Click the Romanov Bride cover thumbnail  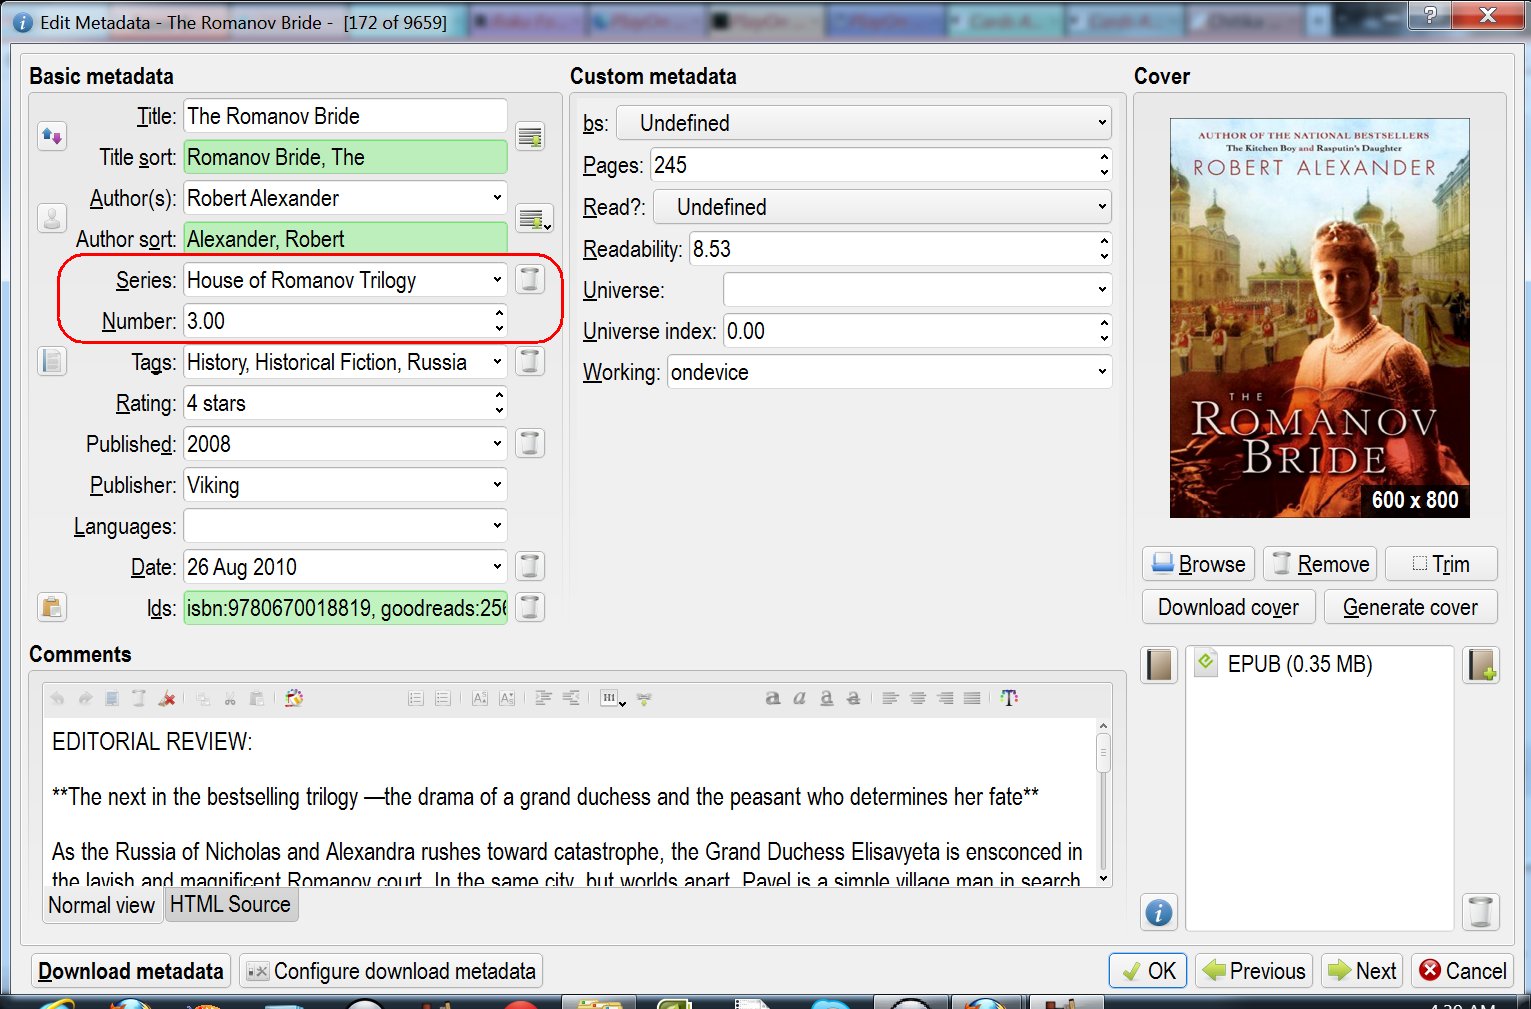pyautogui.click(x=1319, y=318)
